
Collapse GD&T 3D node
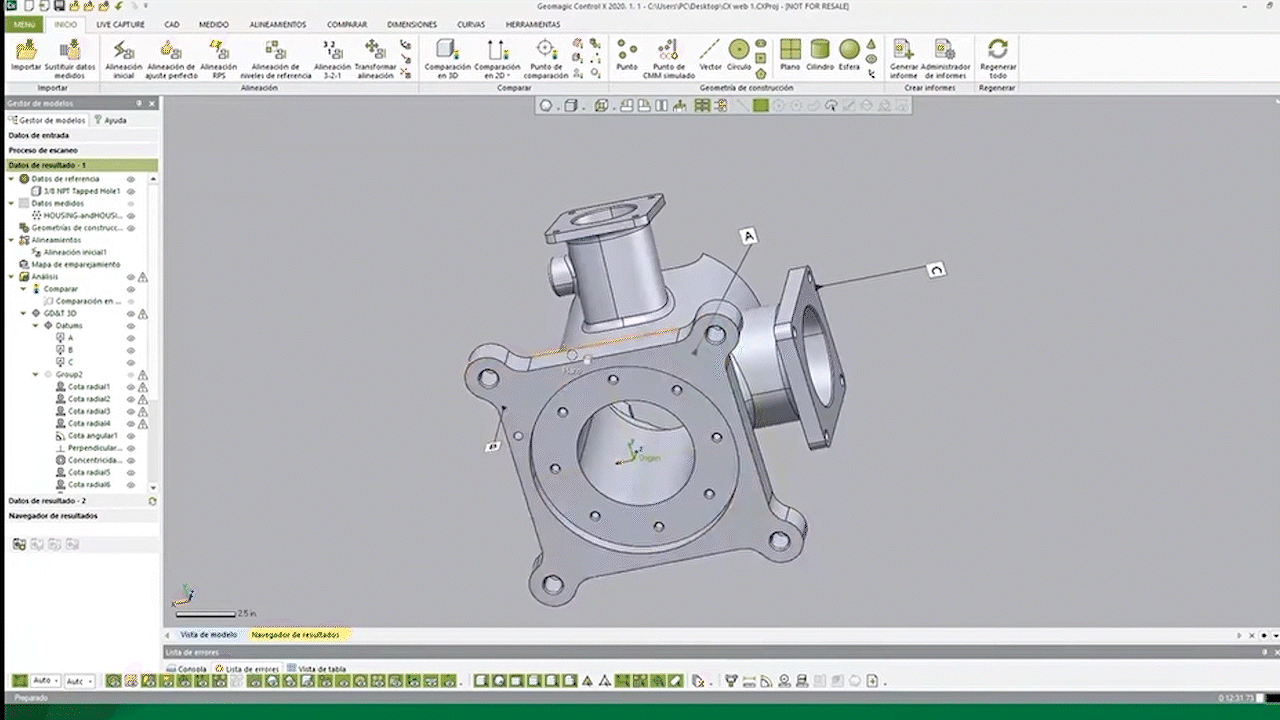(24, 313)
